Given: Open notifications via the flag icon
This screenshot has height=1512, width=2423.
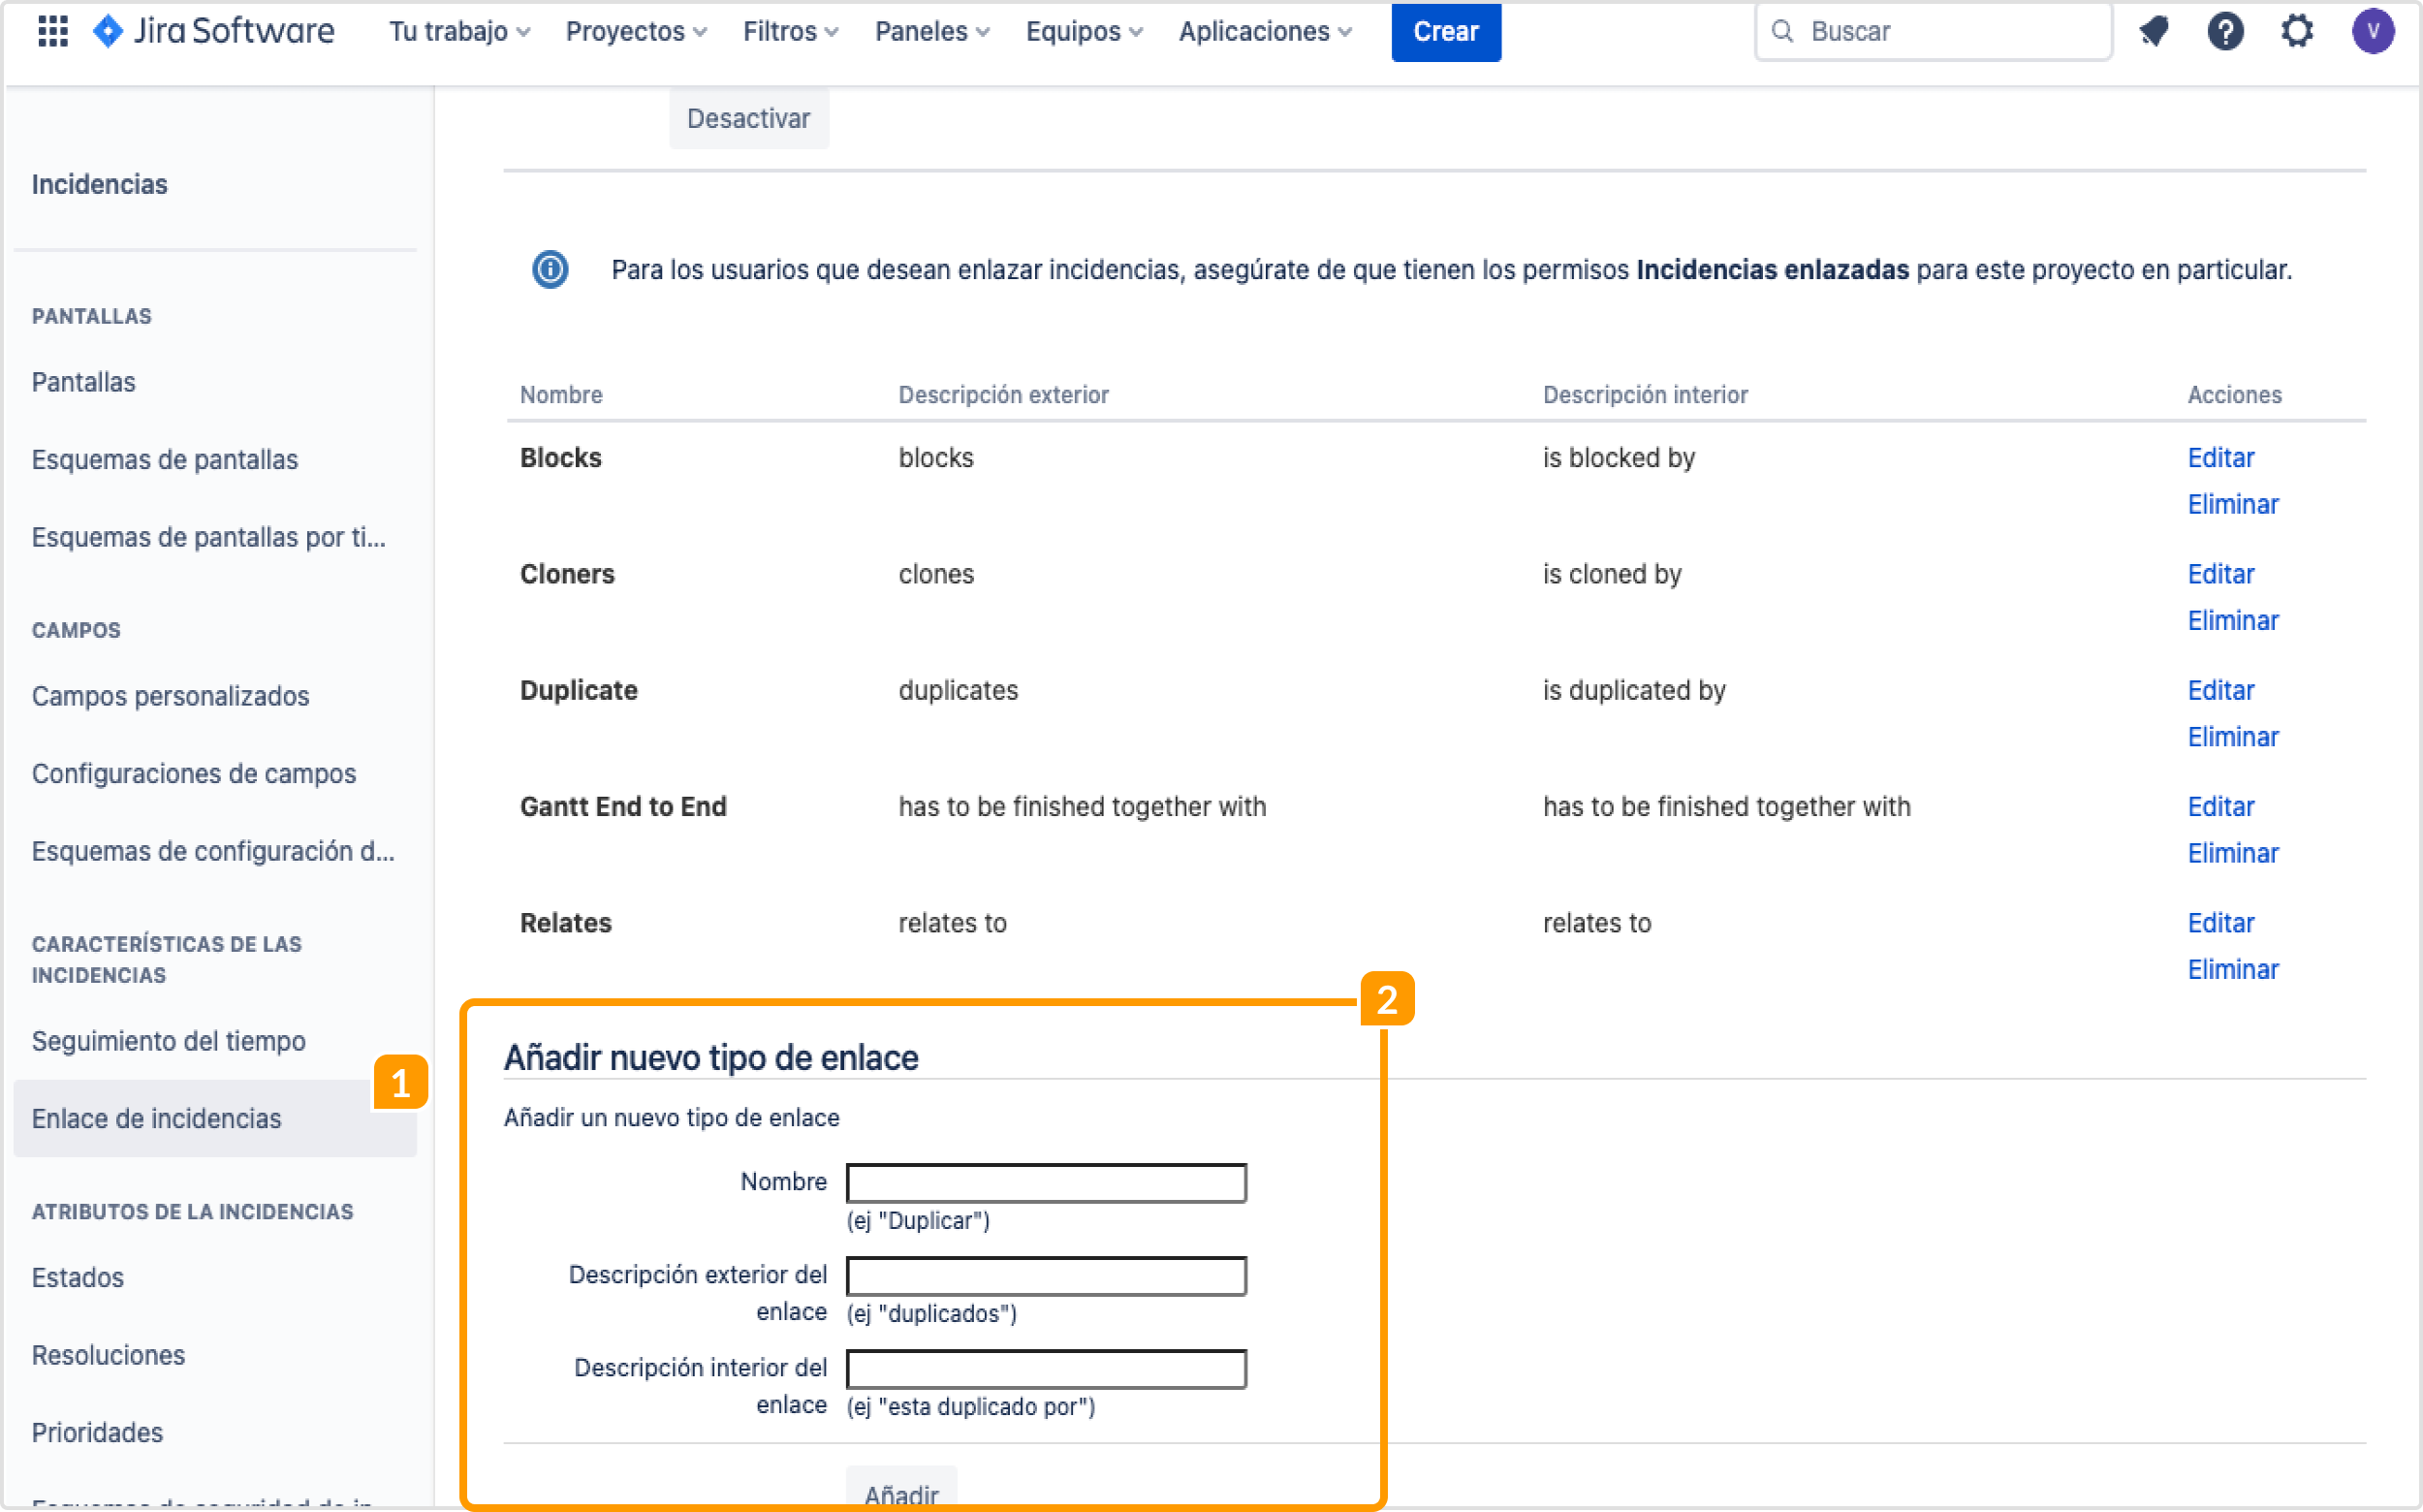Looking at the screenshot, I should click(x=2154, y=31).
